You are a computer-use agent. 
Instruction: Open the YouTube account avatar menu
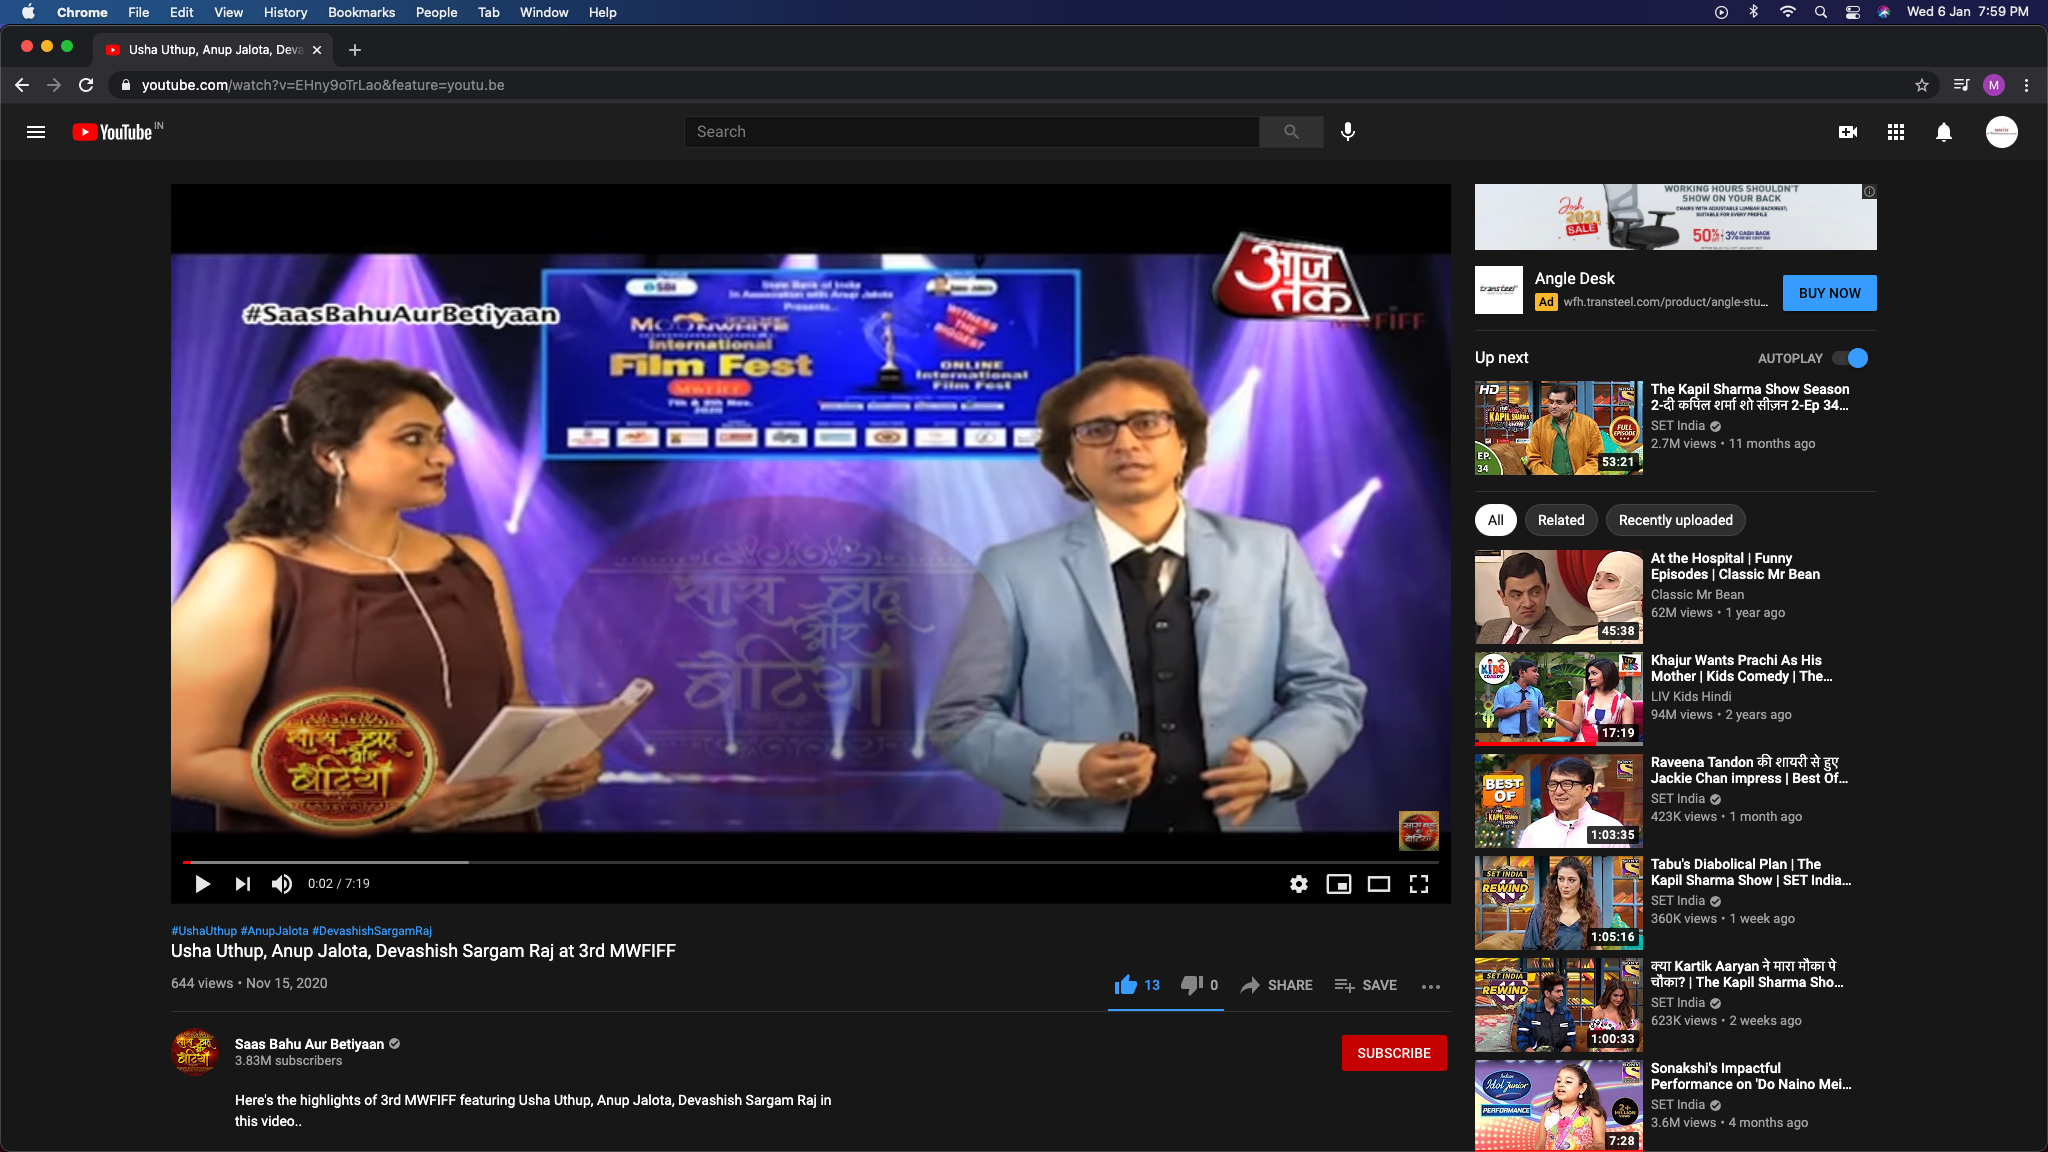[x=2002, y=132]
